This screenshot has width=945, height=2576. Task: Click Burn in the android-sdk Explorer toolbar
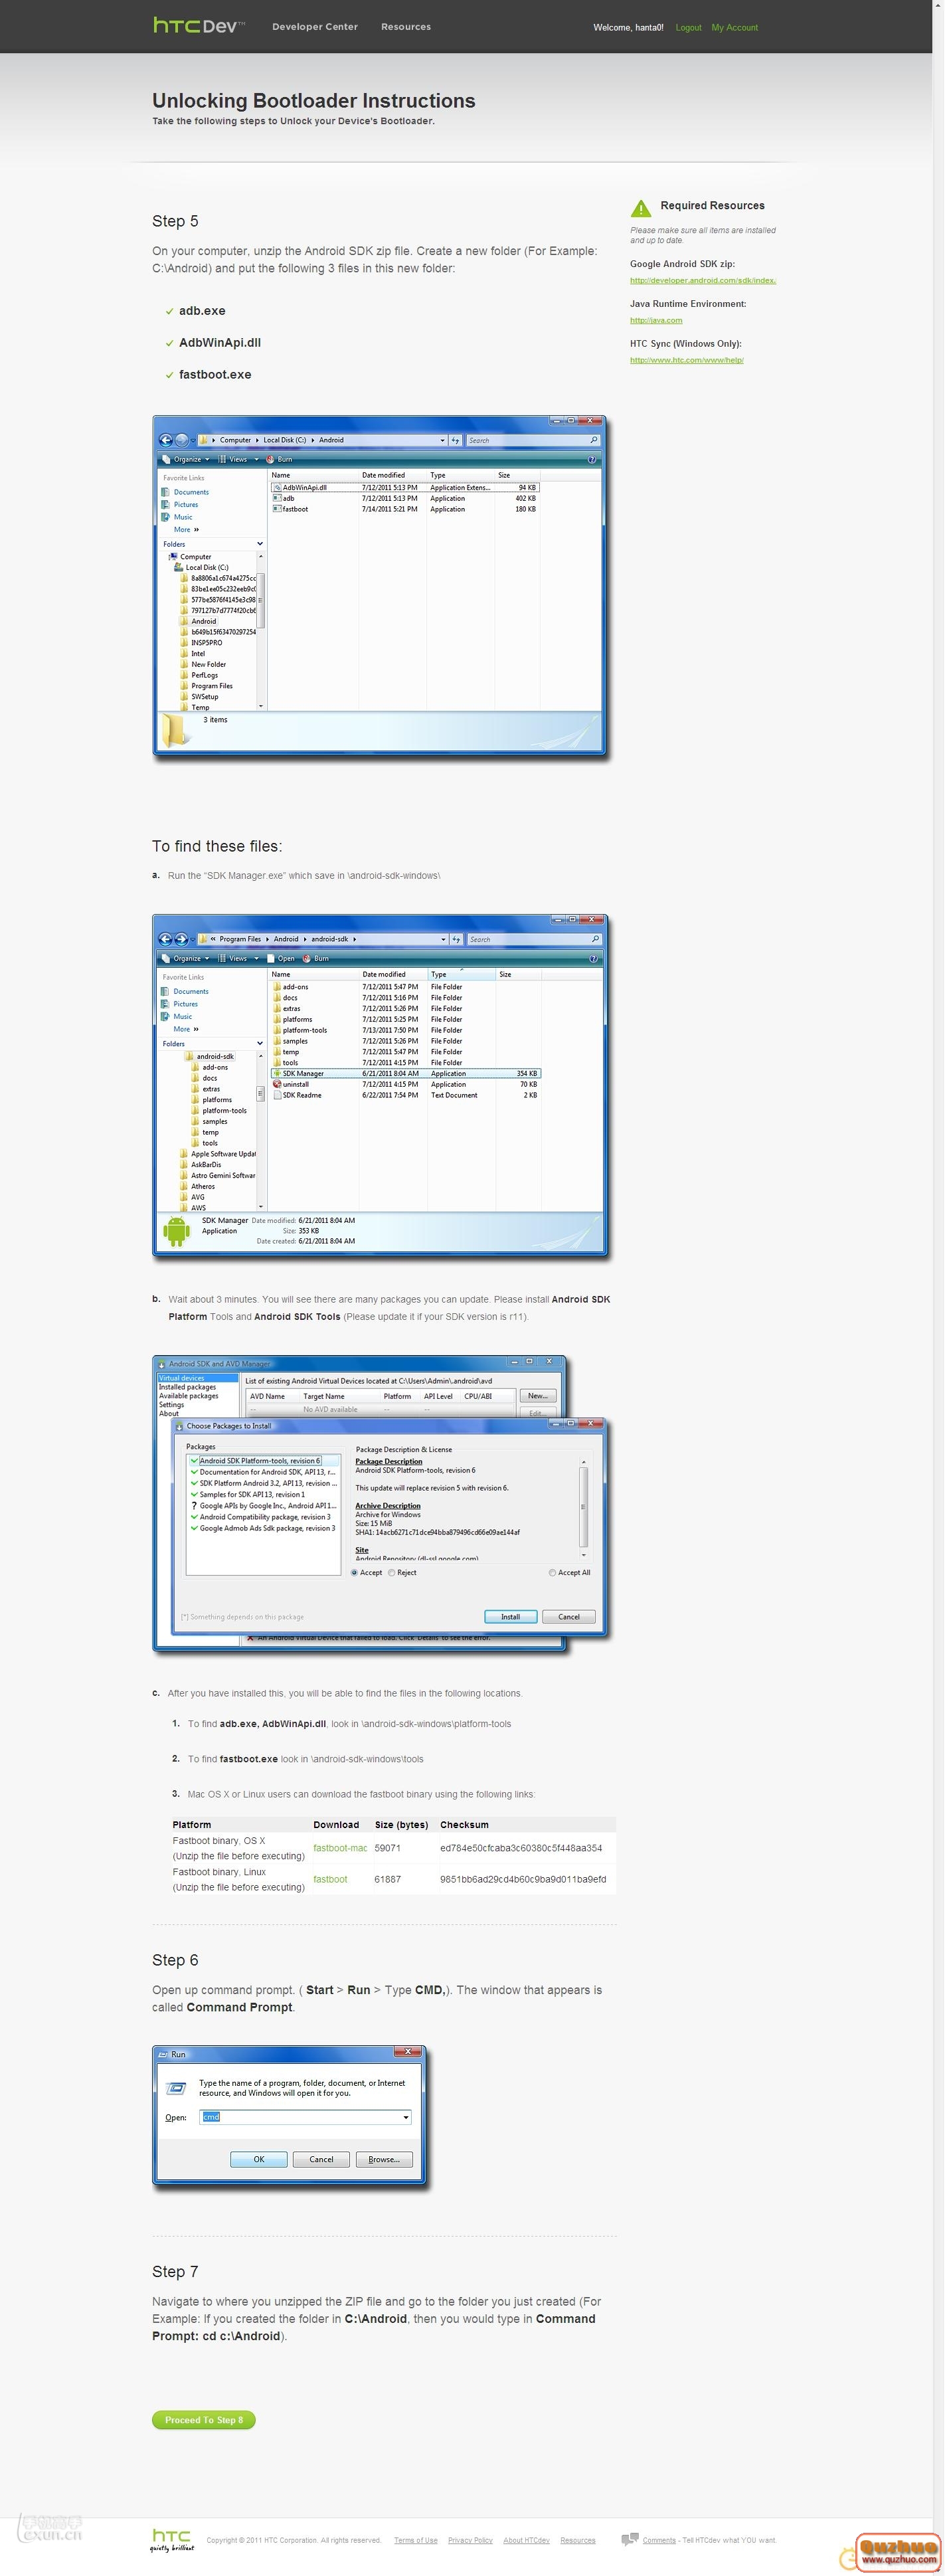coord(316,959)
